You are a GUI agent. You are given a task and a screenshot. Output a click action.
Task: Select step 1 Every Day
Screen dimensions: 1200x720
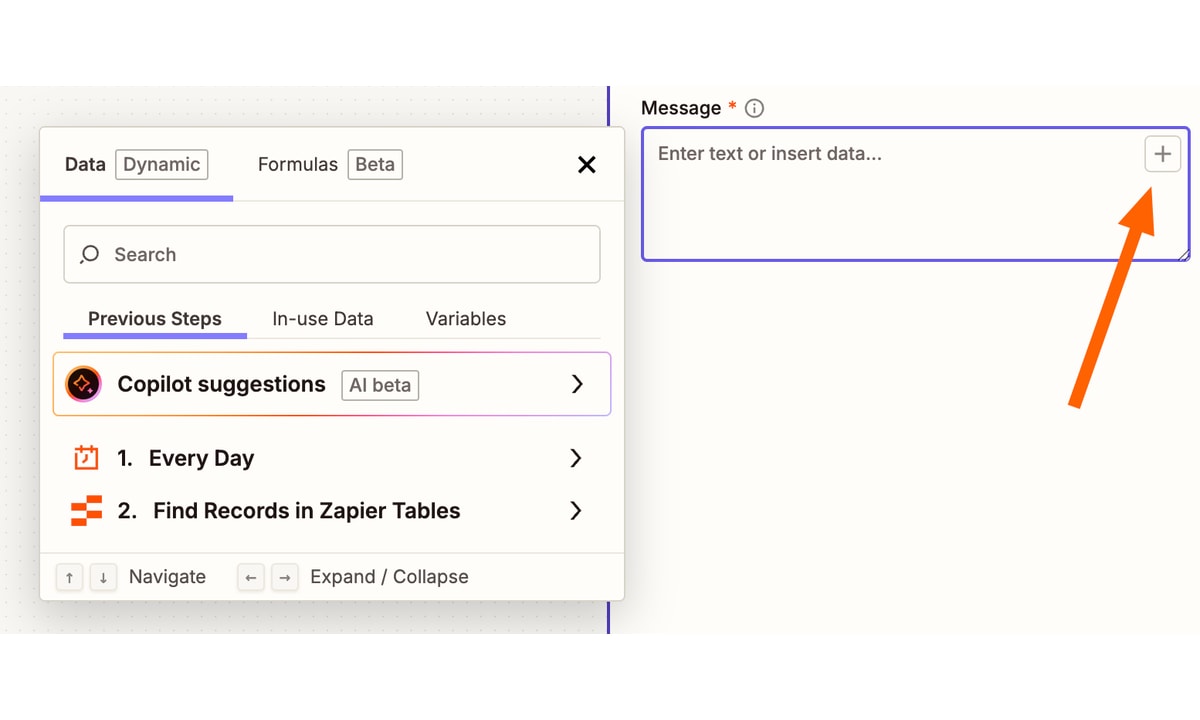coord(332,458)
